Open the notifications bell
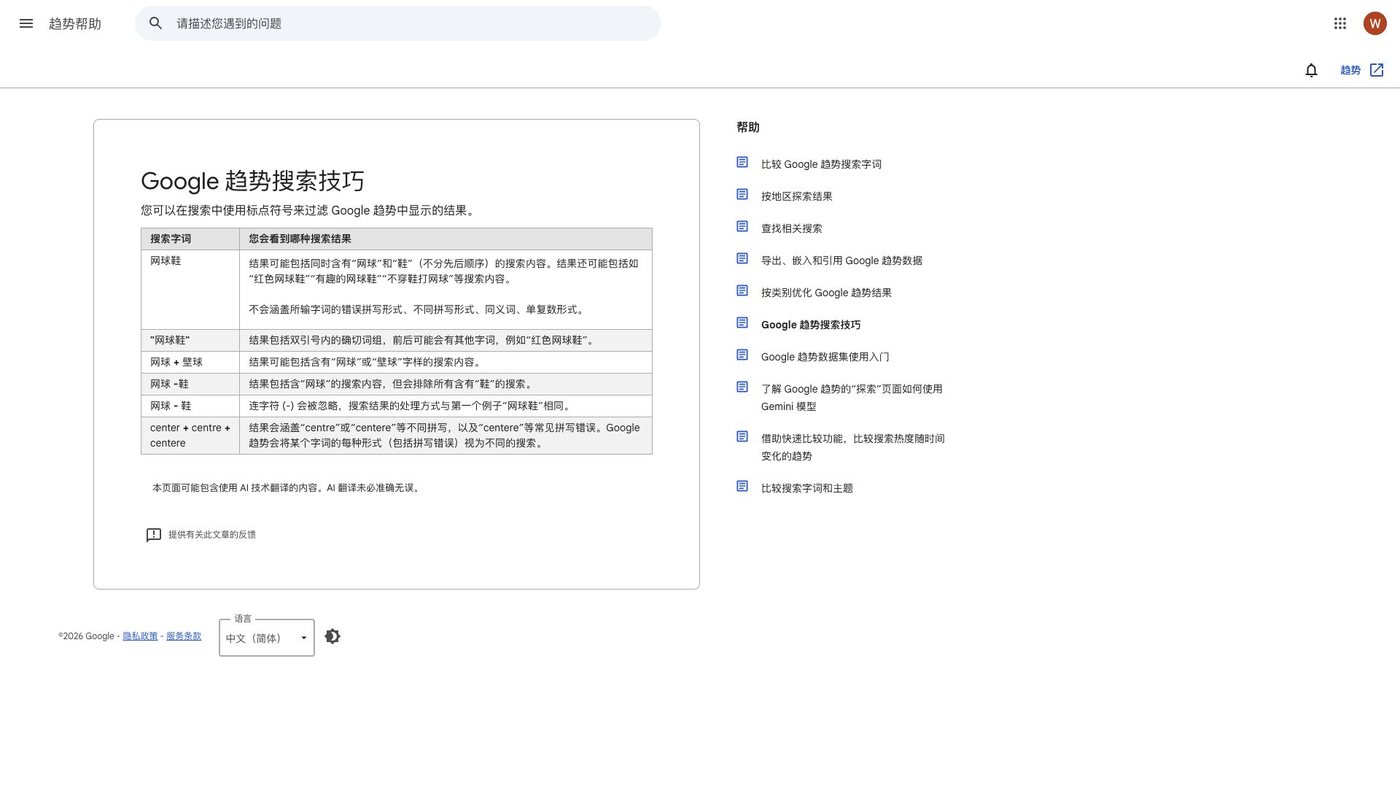Viewport: 1400px width, 788px height. coord(1311,70)
